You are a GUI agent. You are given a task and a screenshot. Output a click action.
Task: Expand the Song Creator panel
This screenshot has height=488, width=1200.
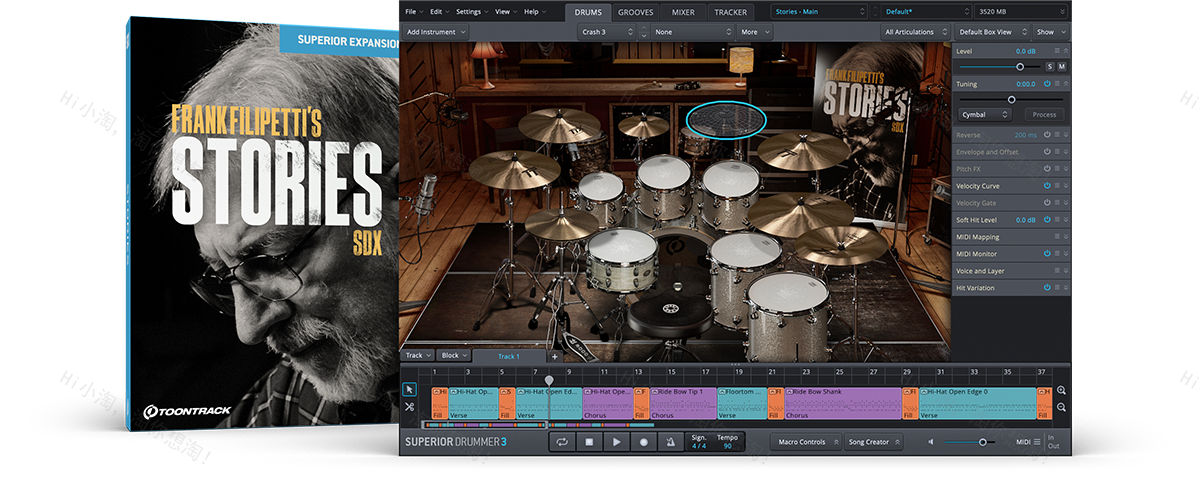[873, 442]
